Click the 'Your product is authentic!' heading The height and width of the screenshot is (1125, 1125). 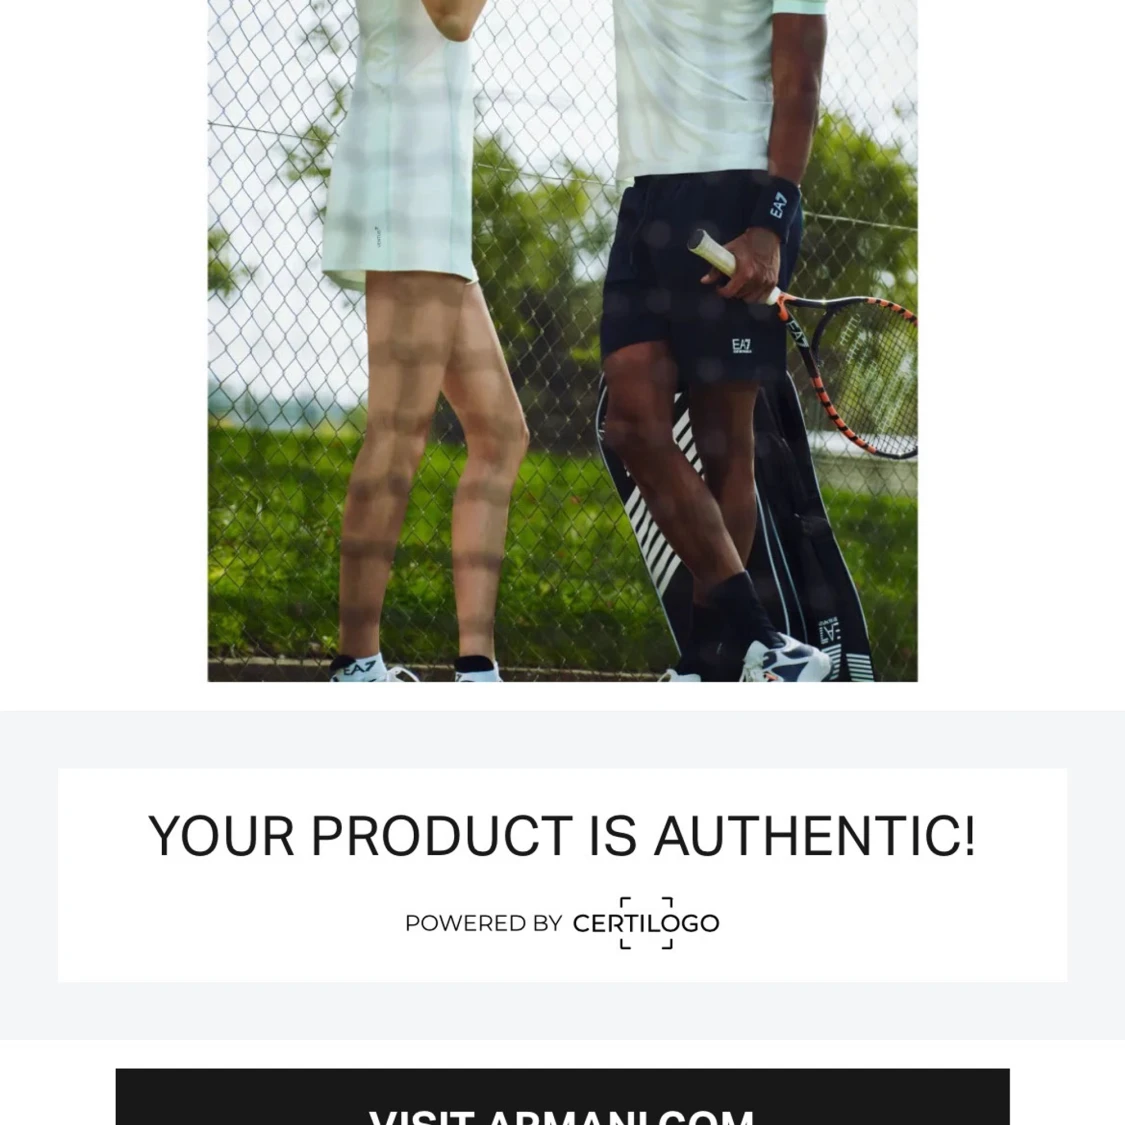[562, 836]
